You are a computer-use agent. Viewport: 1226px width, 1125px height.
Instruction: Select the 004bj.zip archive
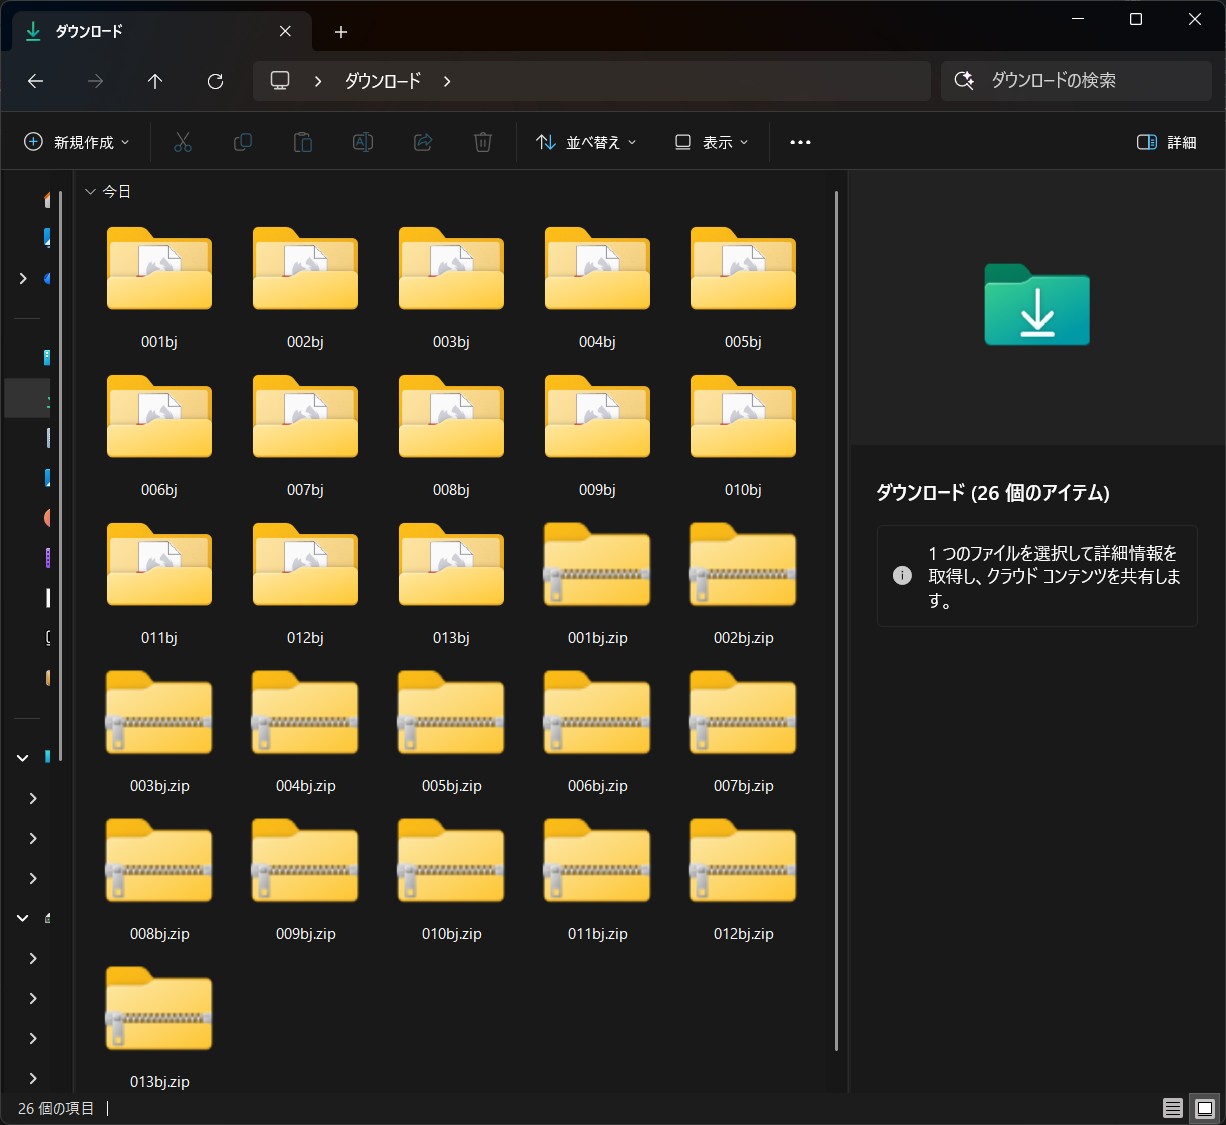click(305, 731)
